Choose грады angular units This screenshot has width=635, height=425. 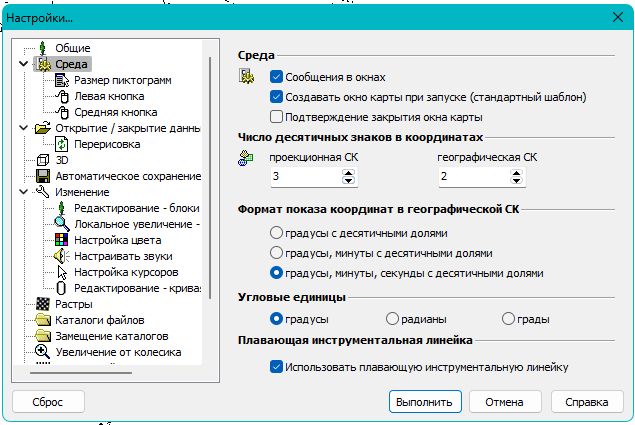[x=508, y=319]
